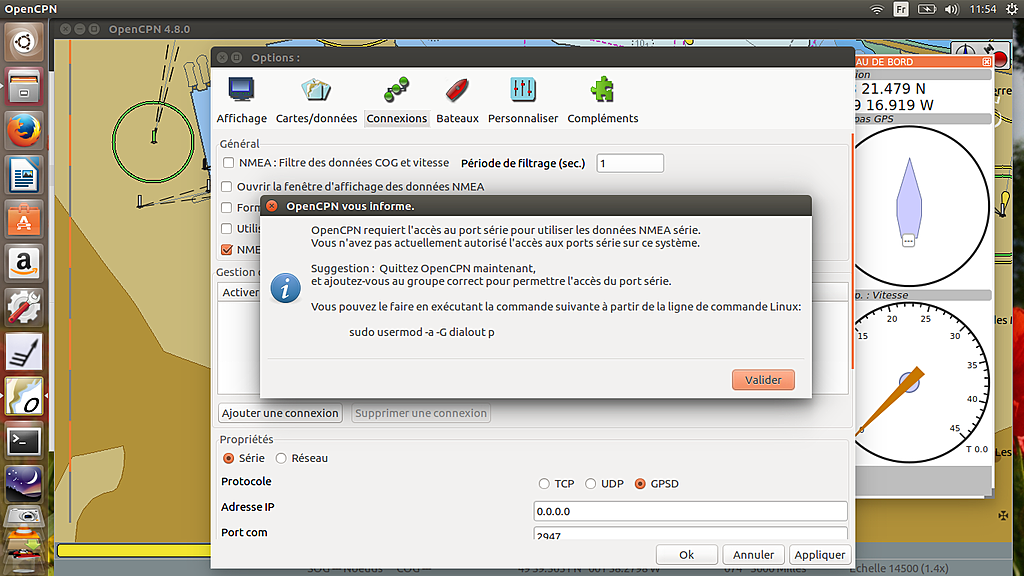Choose the TCP protocol

tap(544, 484)
